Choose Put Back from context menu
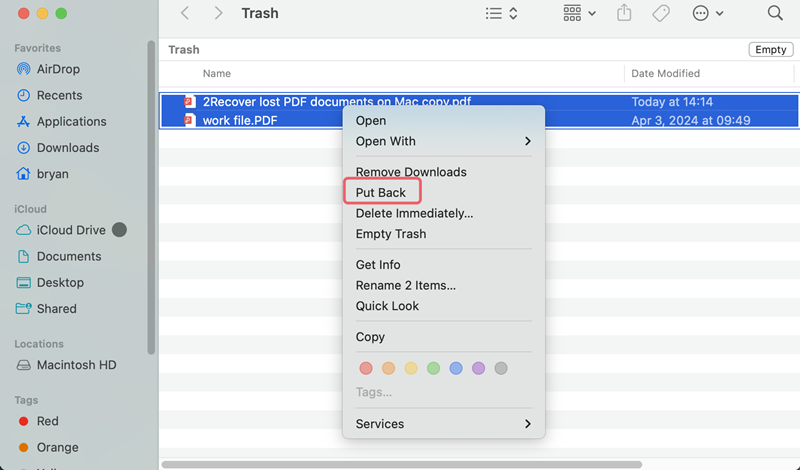The width and height of the screenshot is (800, 470). tap(381, 192)
